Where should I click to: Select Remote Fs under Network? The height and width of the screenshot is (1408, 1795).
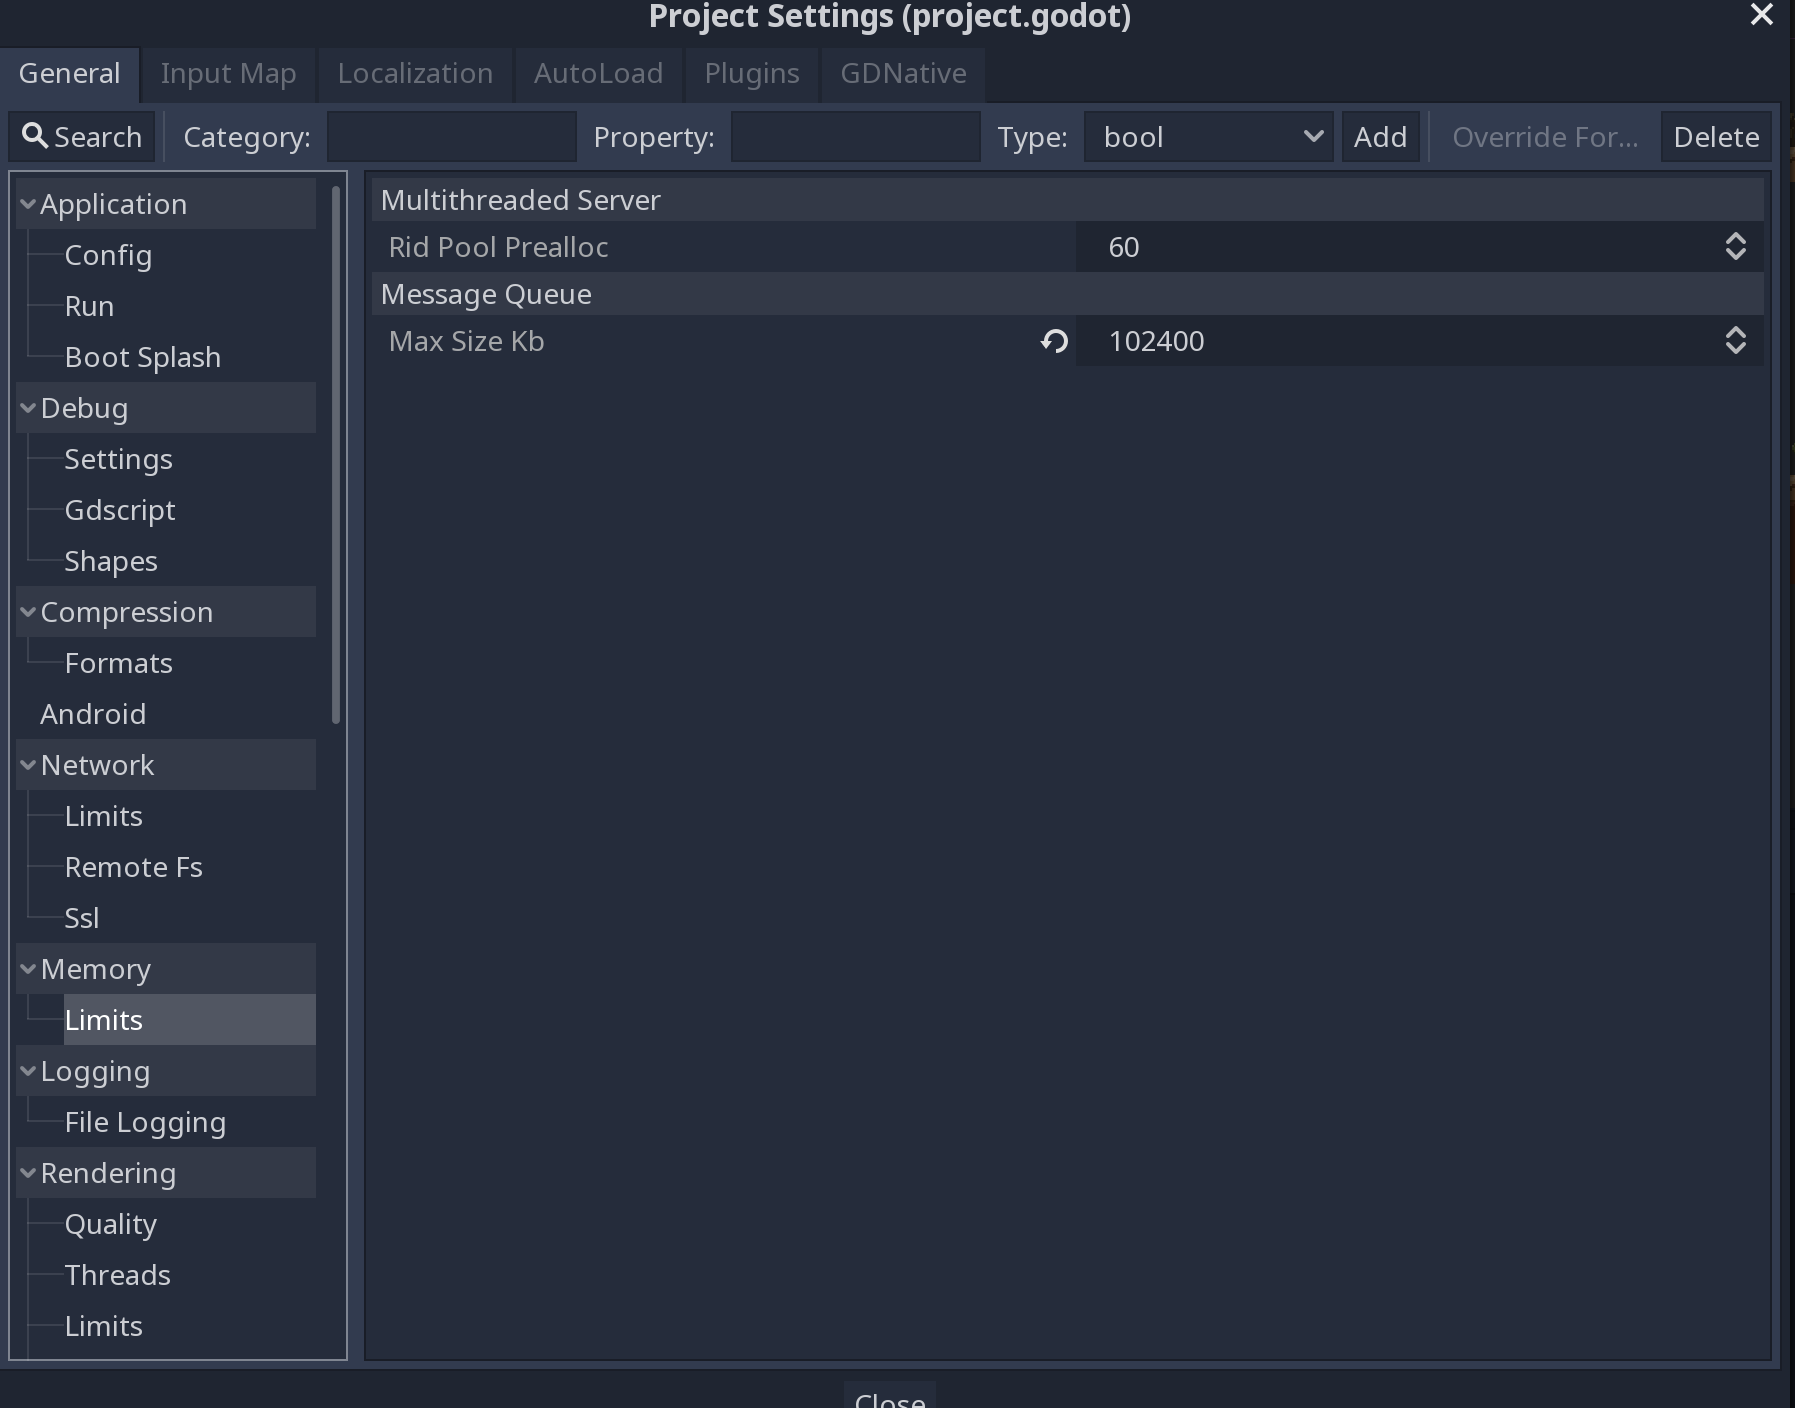click(x=134, y=867)
